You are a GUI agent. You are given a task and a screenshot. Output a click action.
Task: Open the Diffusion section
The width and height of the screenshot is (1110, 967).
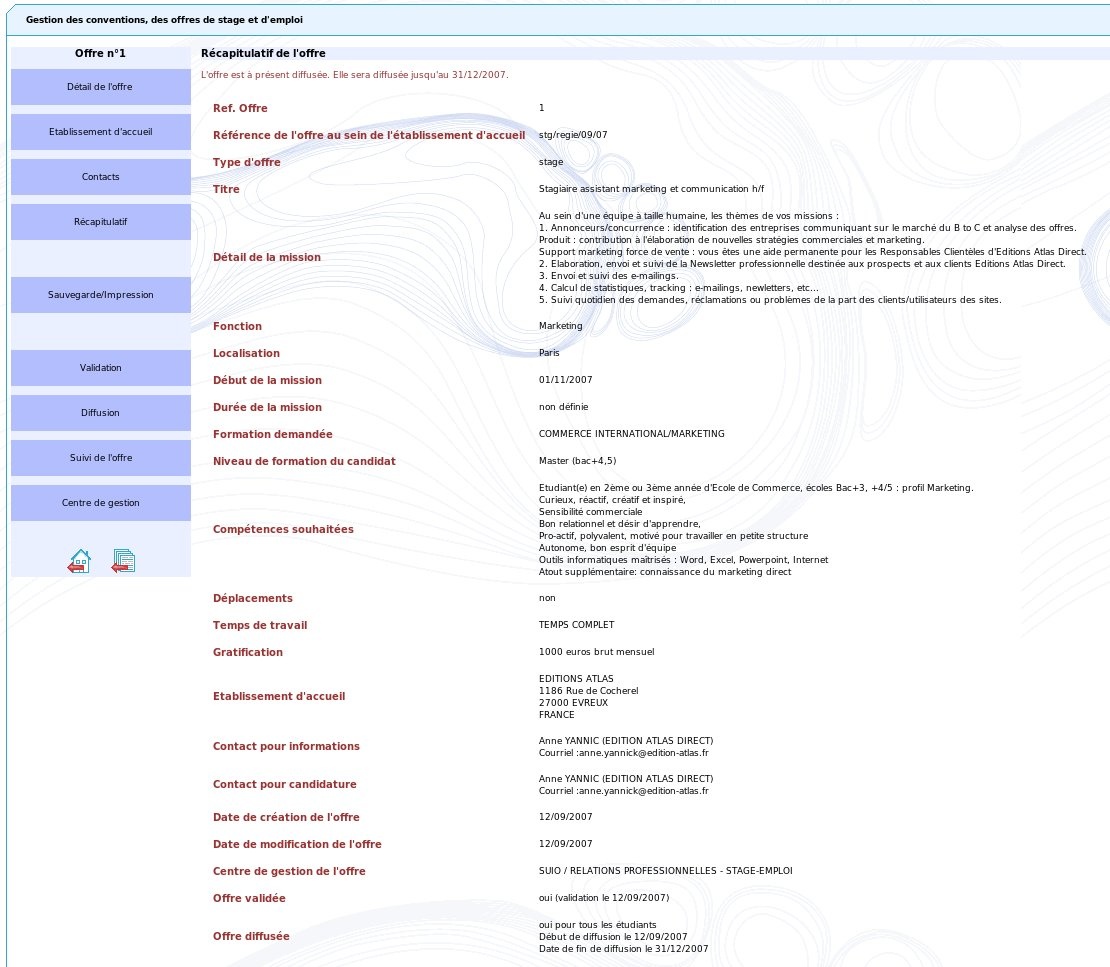pos(100,413)
